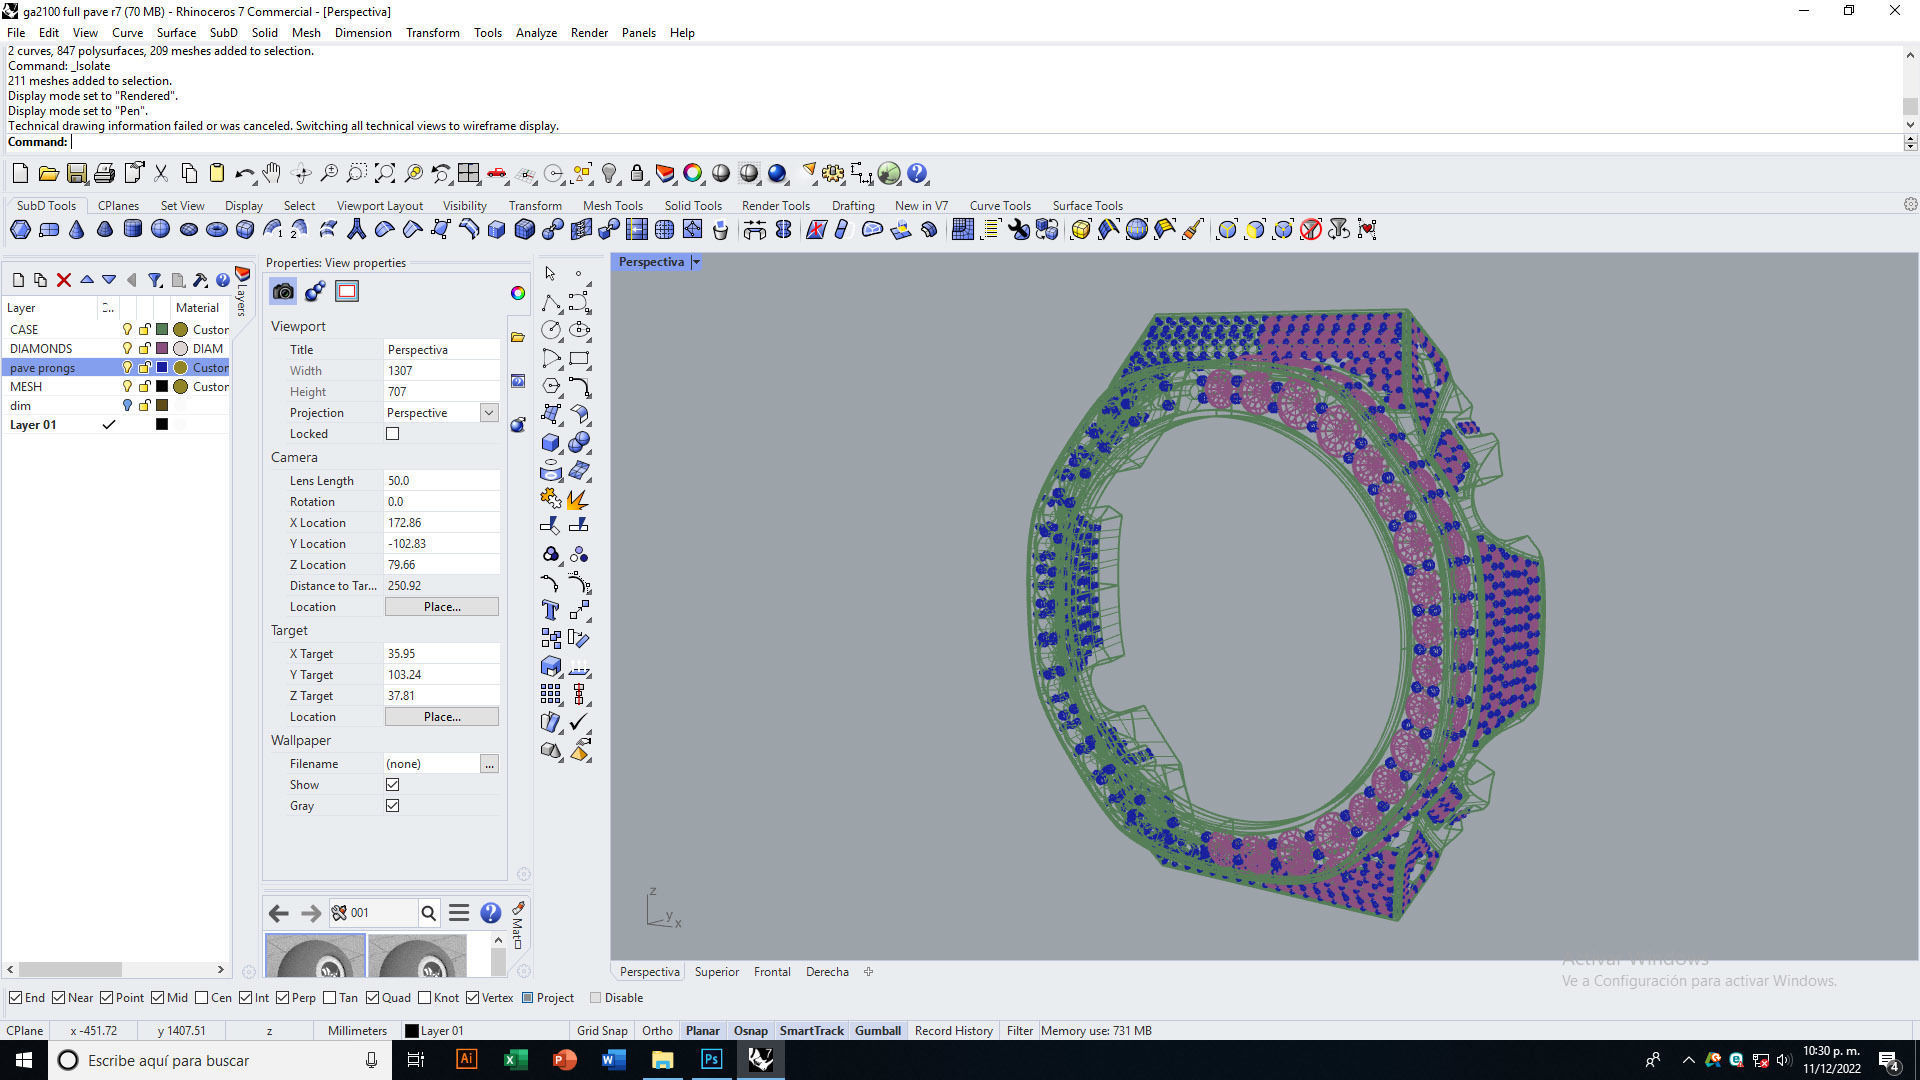Change CASE layer green color swatch
Image resolution: width=1920 pixels, height=1080 pixels.
click(x=162, y=330)
